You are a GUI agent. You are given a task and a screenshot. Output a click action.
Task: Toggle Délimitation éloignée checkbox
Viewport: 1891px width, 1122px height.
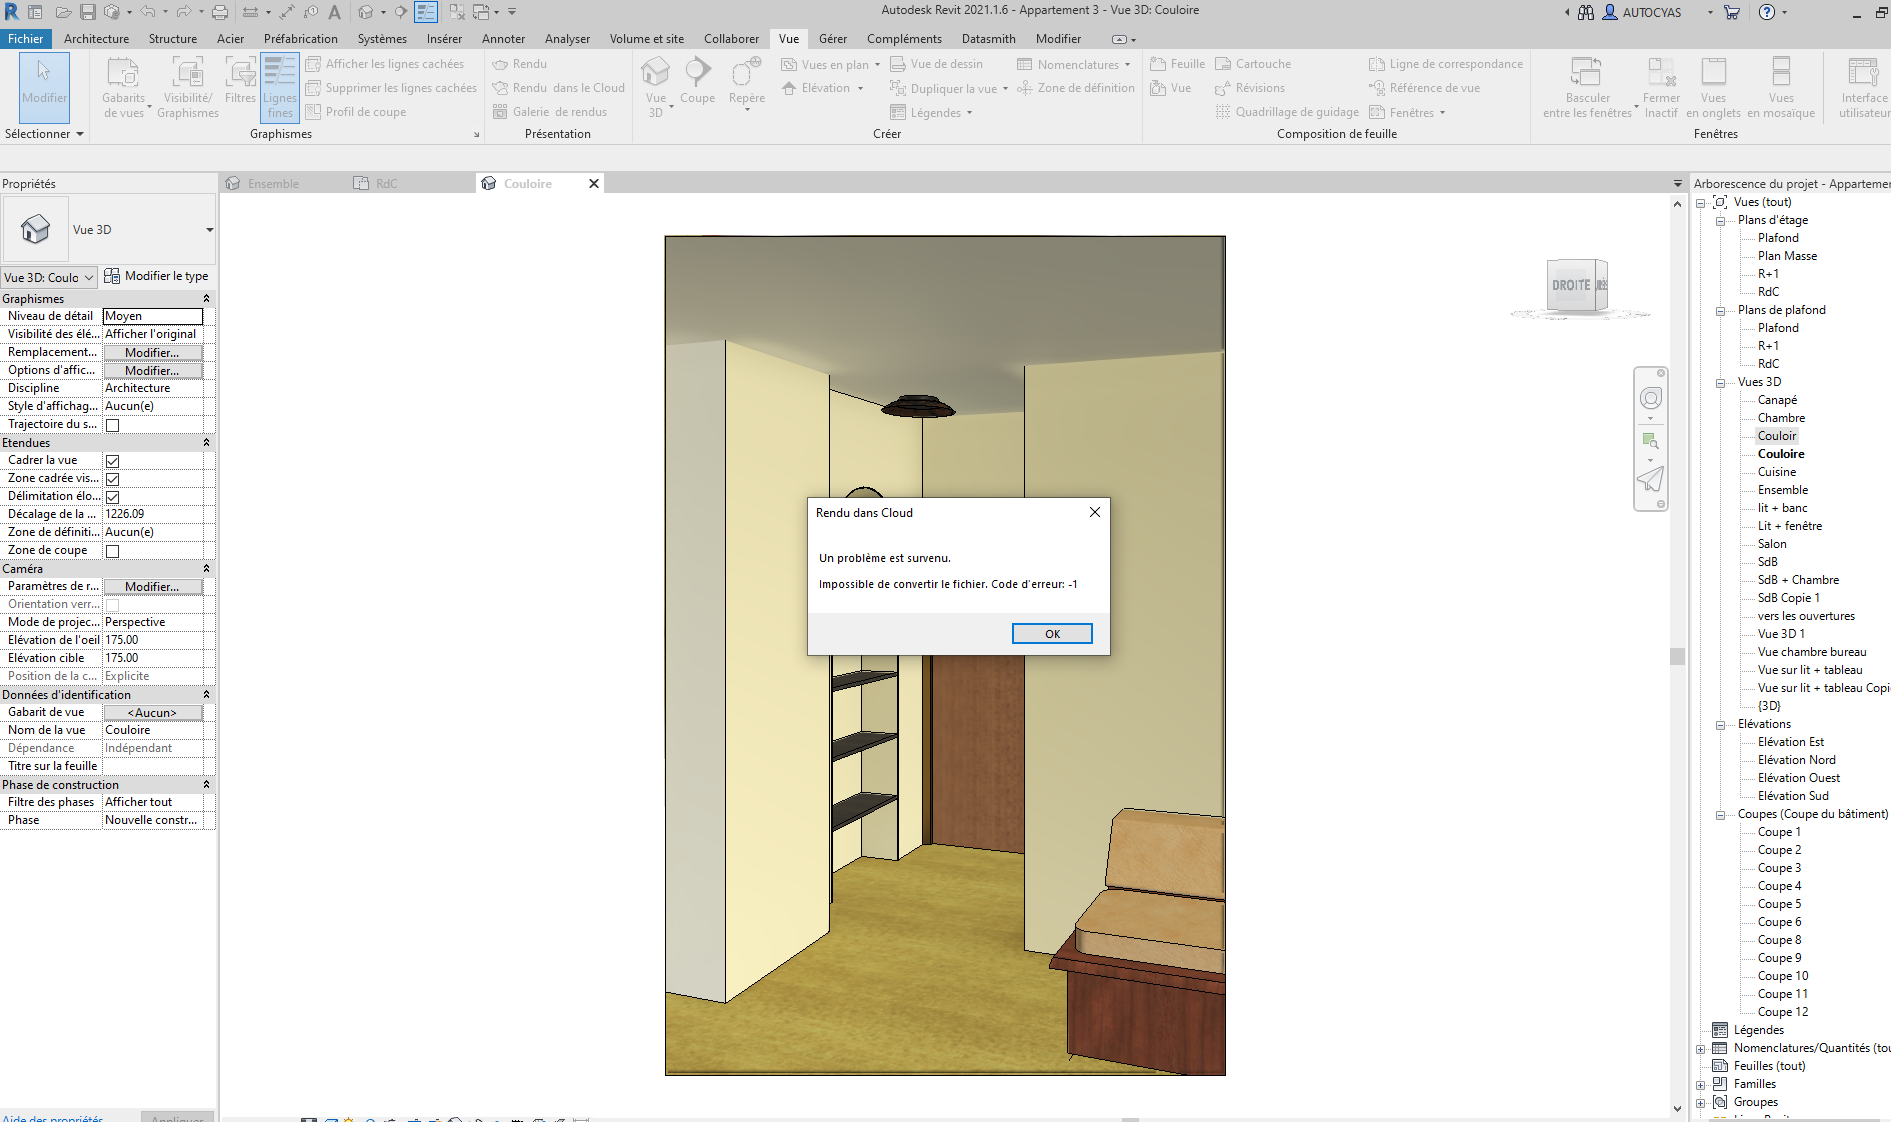tap(113, 497)
